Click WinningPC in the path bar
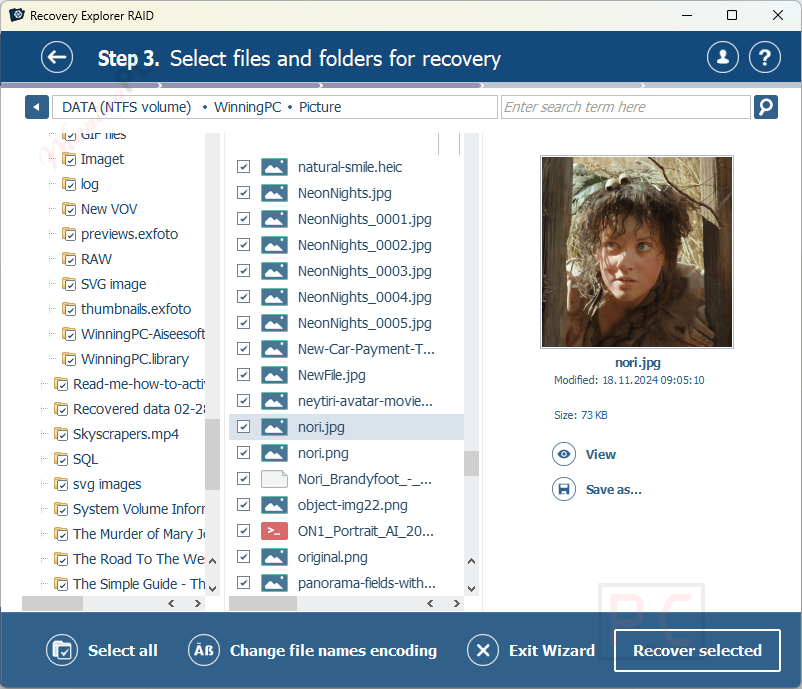This screenshot has height=689, width=802. pyautogui.click(x=248, y=107)
